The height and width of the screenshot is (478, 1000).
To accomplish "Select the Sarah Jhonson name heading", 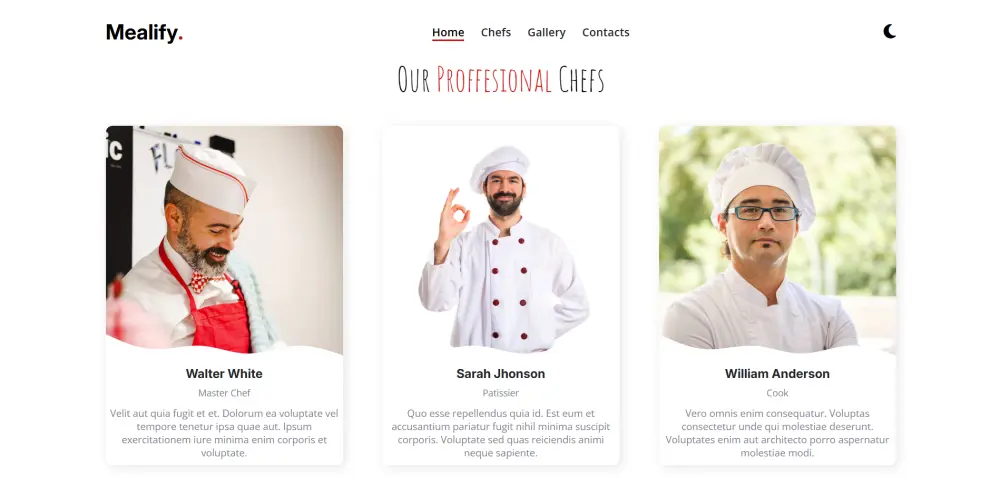I will 501,373.
